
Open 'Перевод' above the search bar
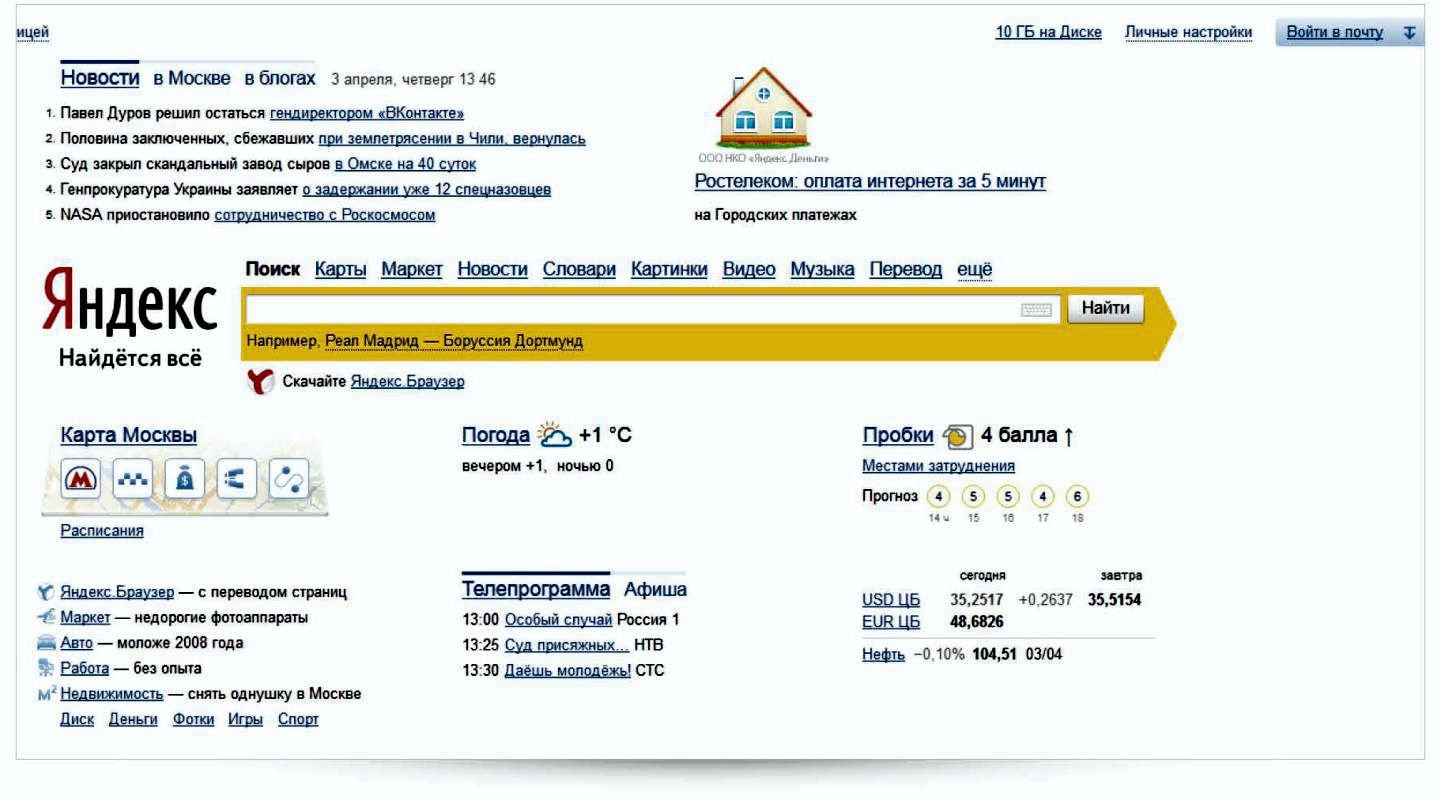pos(906,270)
